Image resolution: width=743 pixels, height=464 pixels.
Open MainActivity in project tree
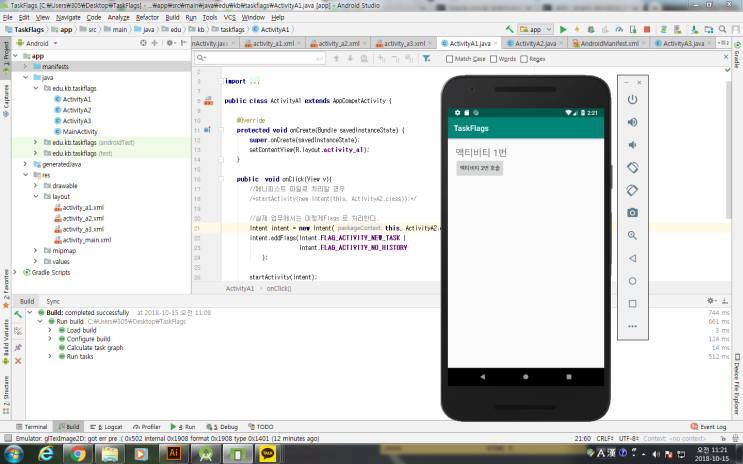pos(80,132)
